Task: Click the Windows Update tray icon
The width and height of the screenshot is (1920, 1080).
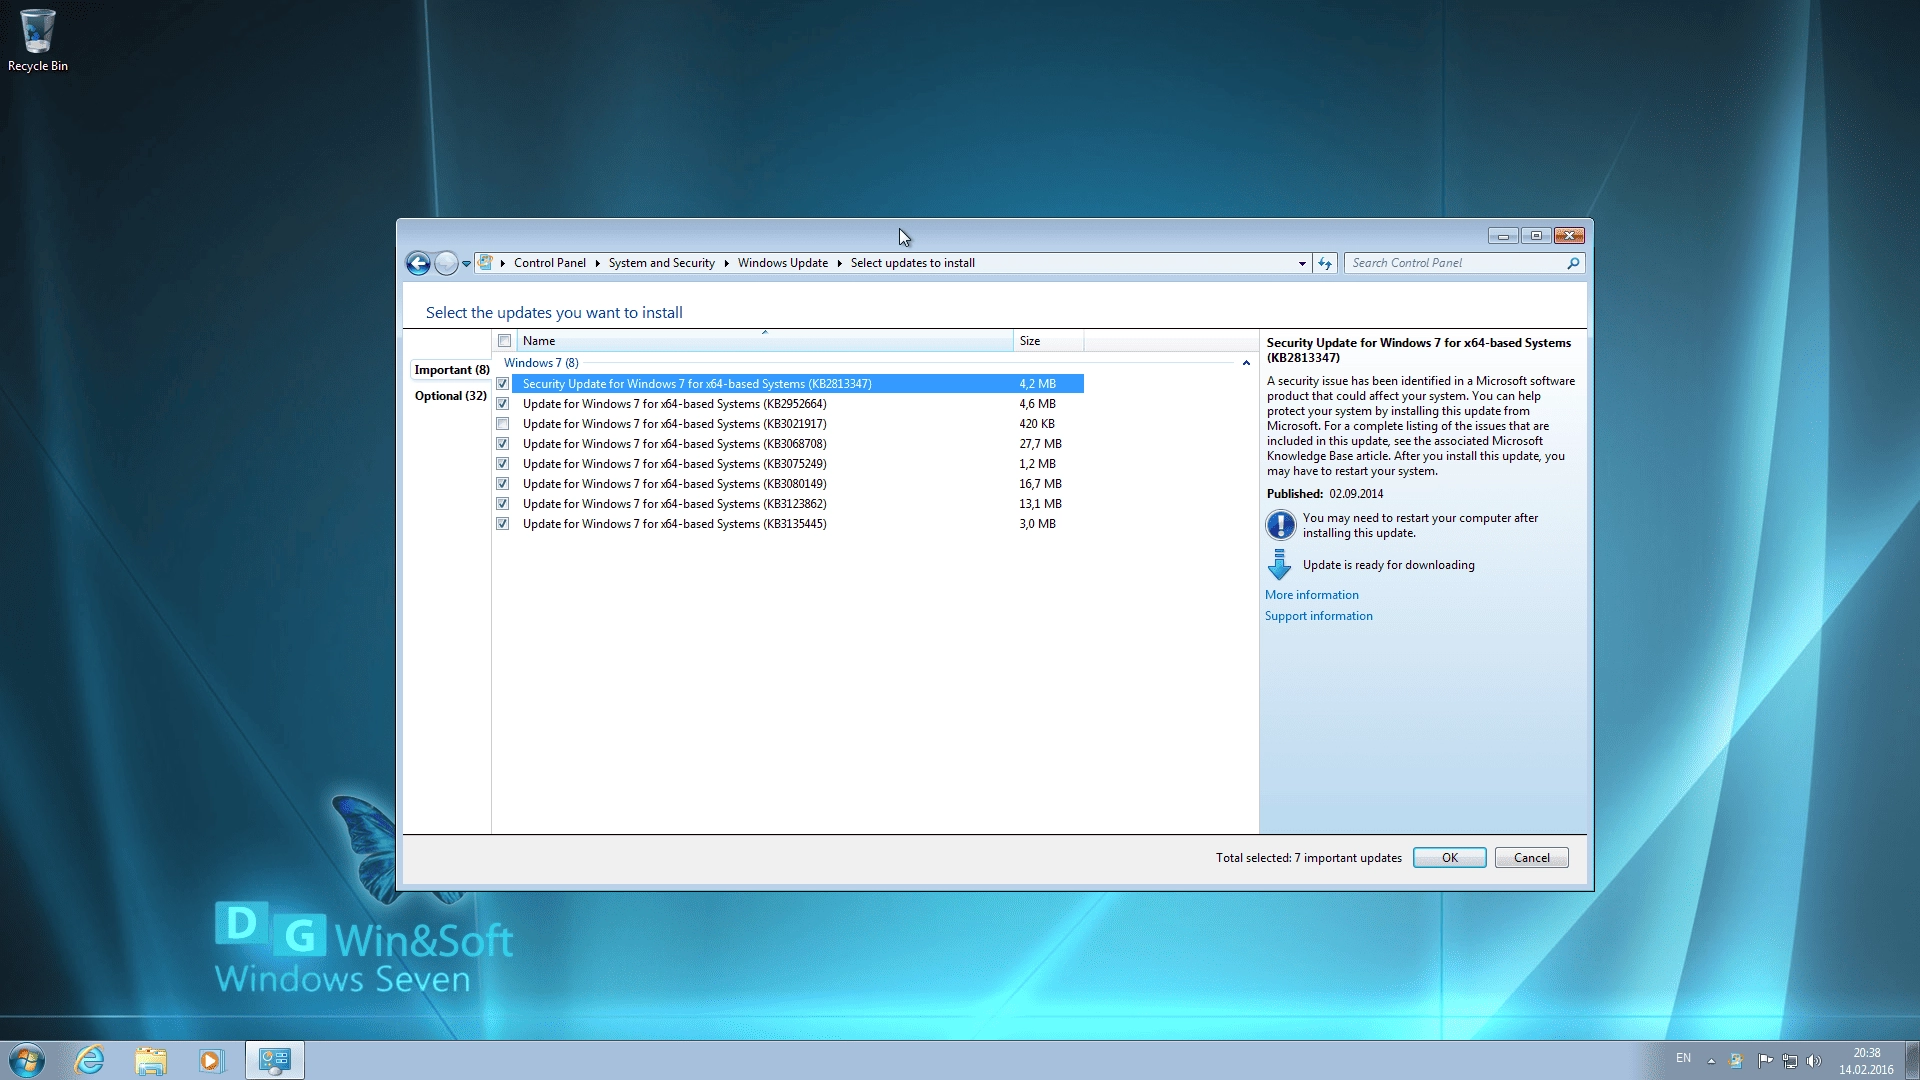Action: (x=1736, y=1061)
